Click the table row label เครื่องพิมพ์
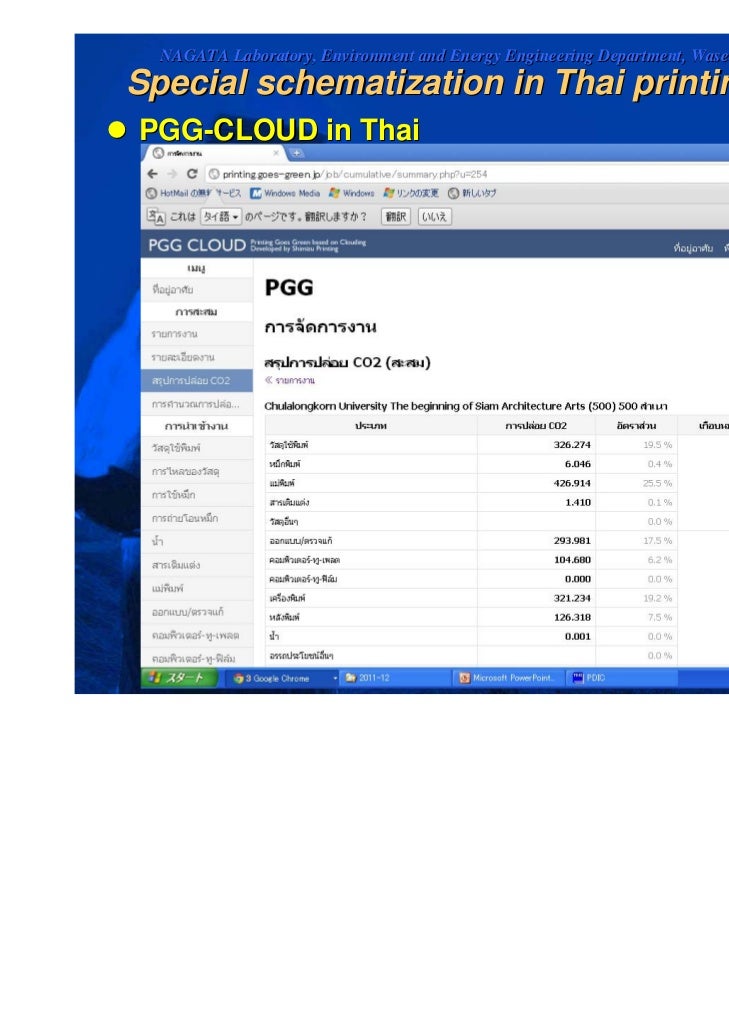The width and height of the screenshot is (729, 1030). [x=287, y=598]
